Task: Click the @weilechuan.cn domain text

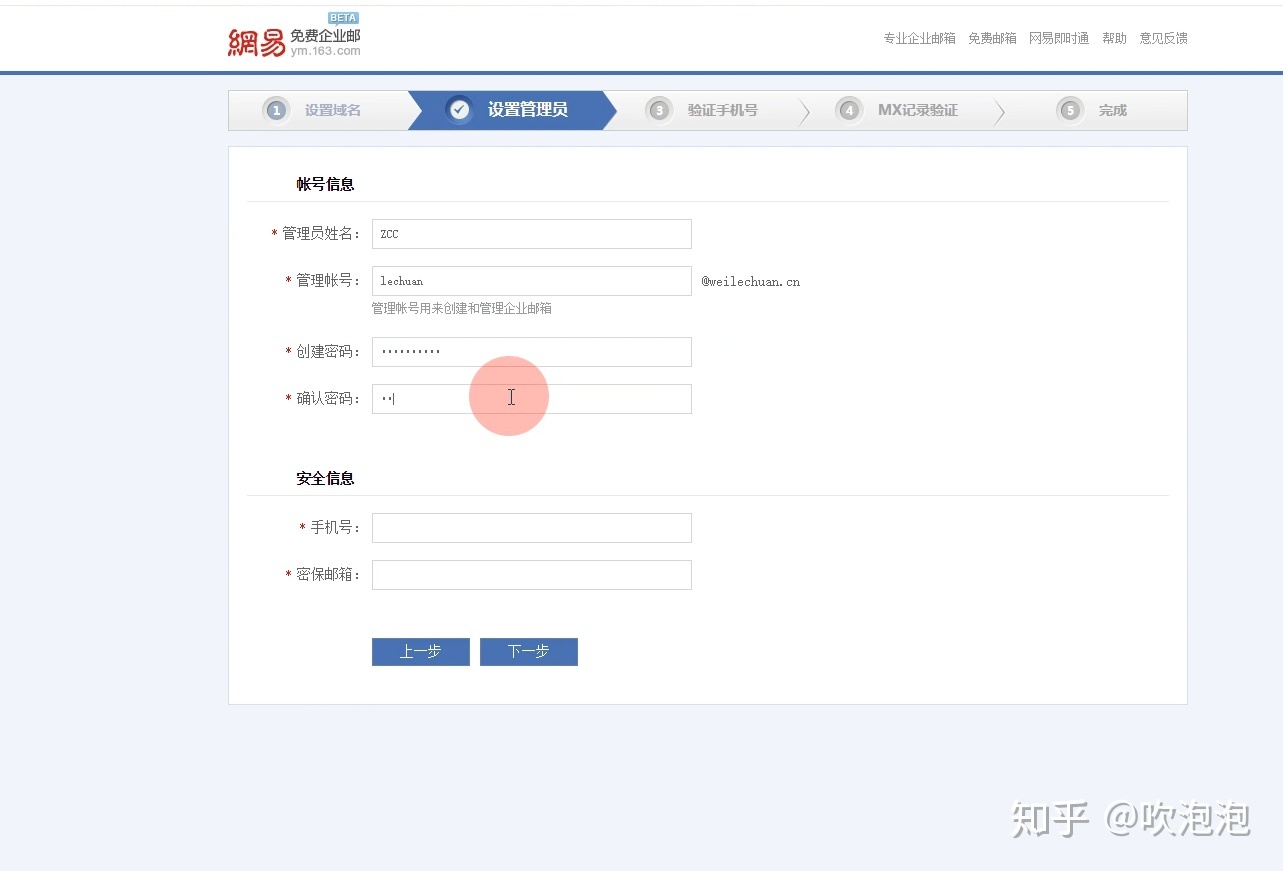Action: coord(750,281)
